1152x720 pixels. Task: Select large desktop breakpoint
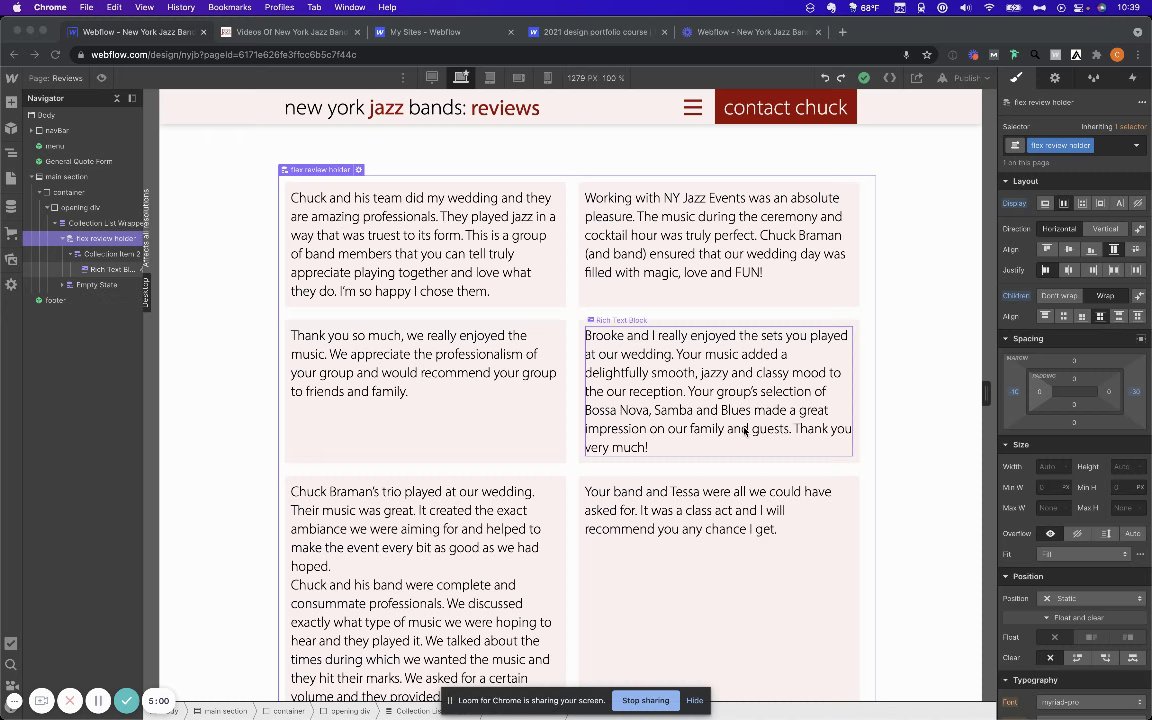point(432,78)
